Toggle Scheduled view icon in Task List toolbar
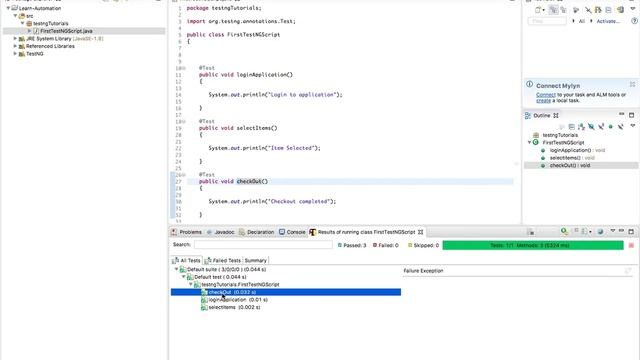The width and height of the screenshot is (640, 360). click(x=563, y=10)
